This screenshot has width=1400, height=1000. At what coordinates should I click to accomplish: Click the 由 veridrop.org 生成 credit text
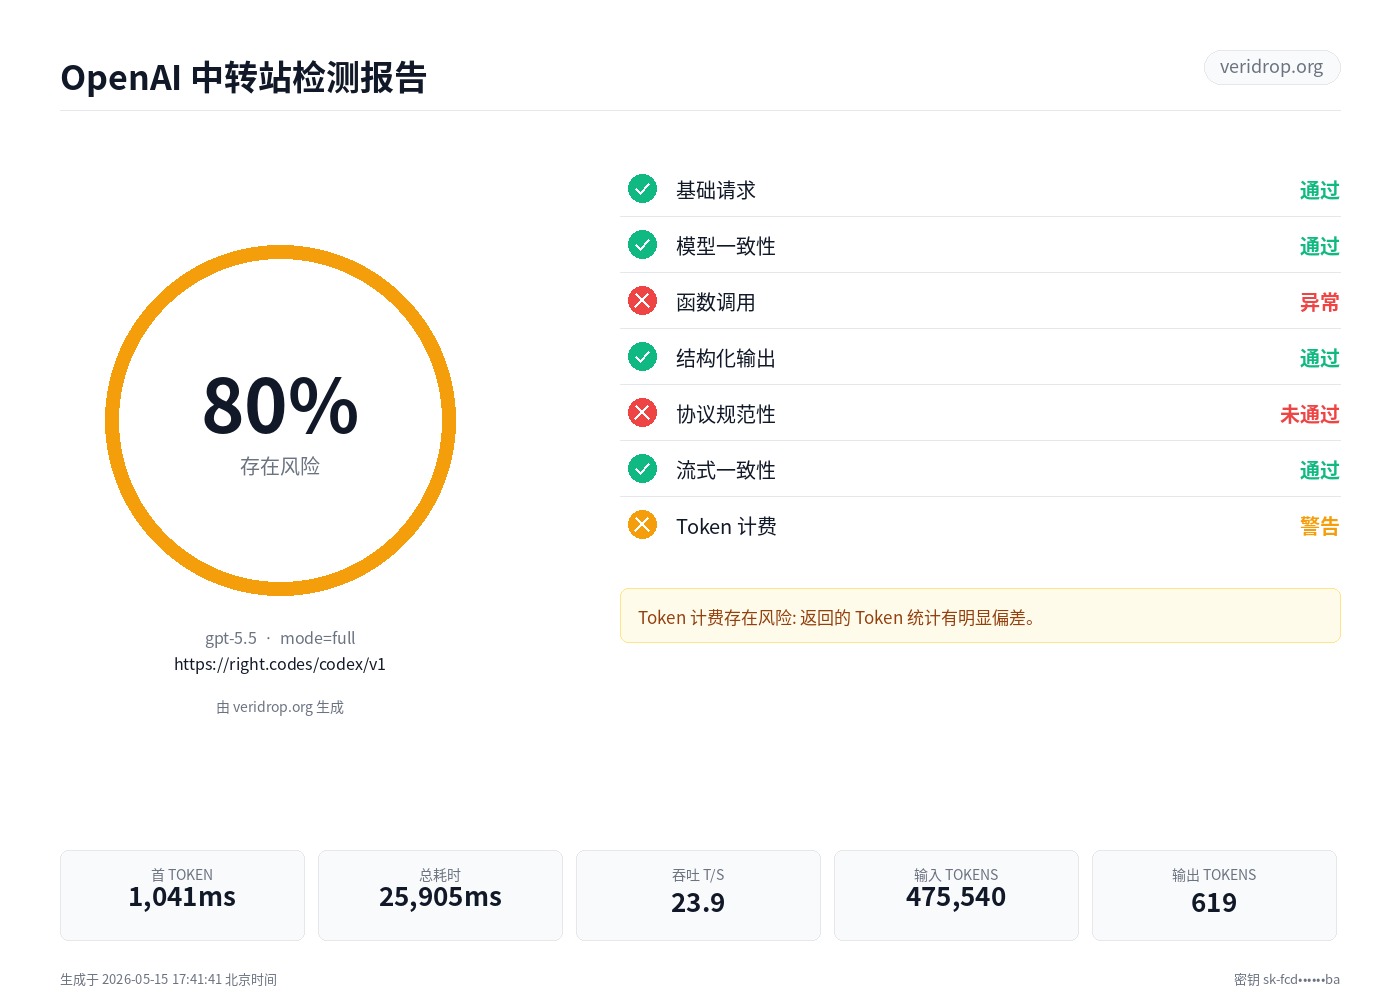click(280, 707)
